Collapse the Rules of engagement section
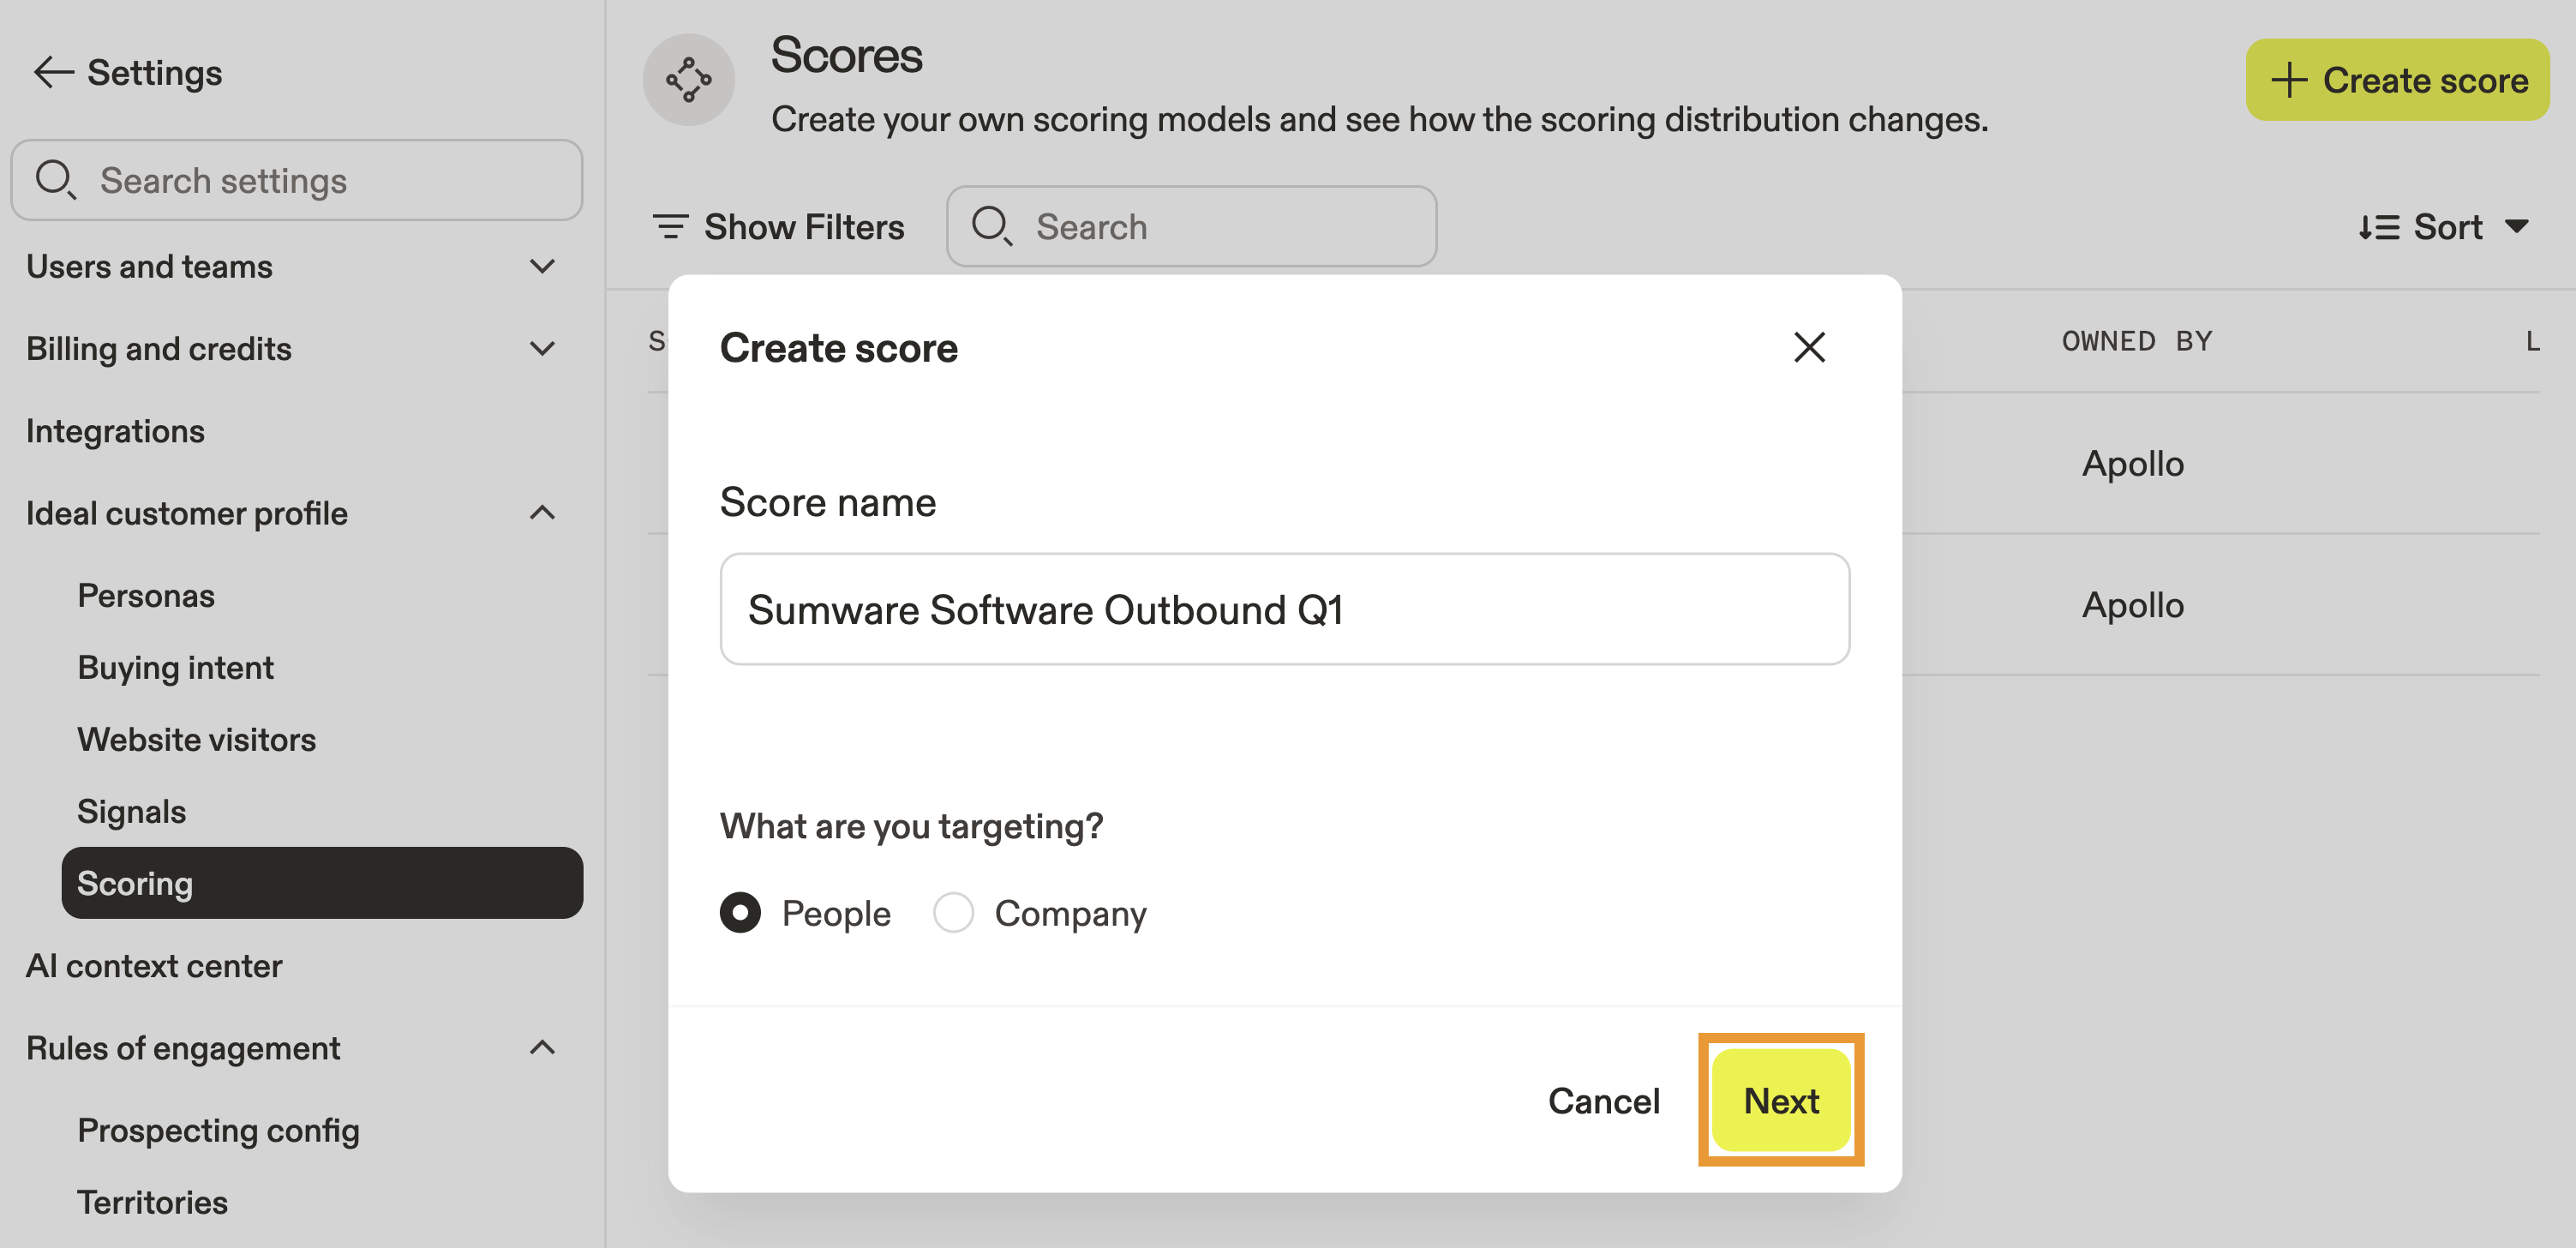 pos(542,1047)
